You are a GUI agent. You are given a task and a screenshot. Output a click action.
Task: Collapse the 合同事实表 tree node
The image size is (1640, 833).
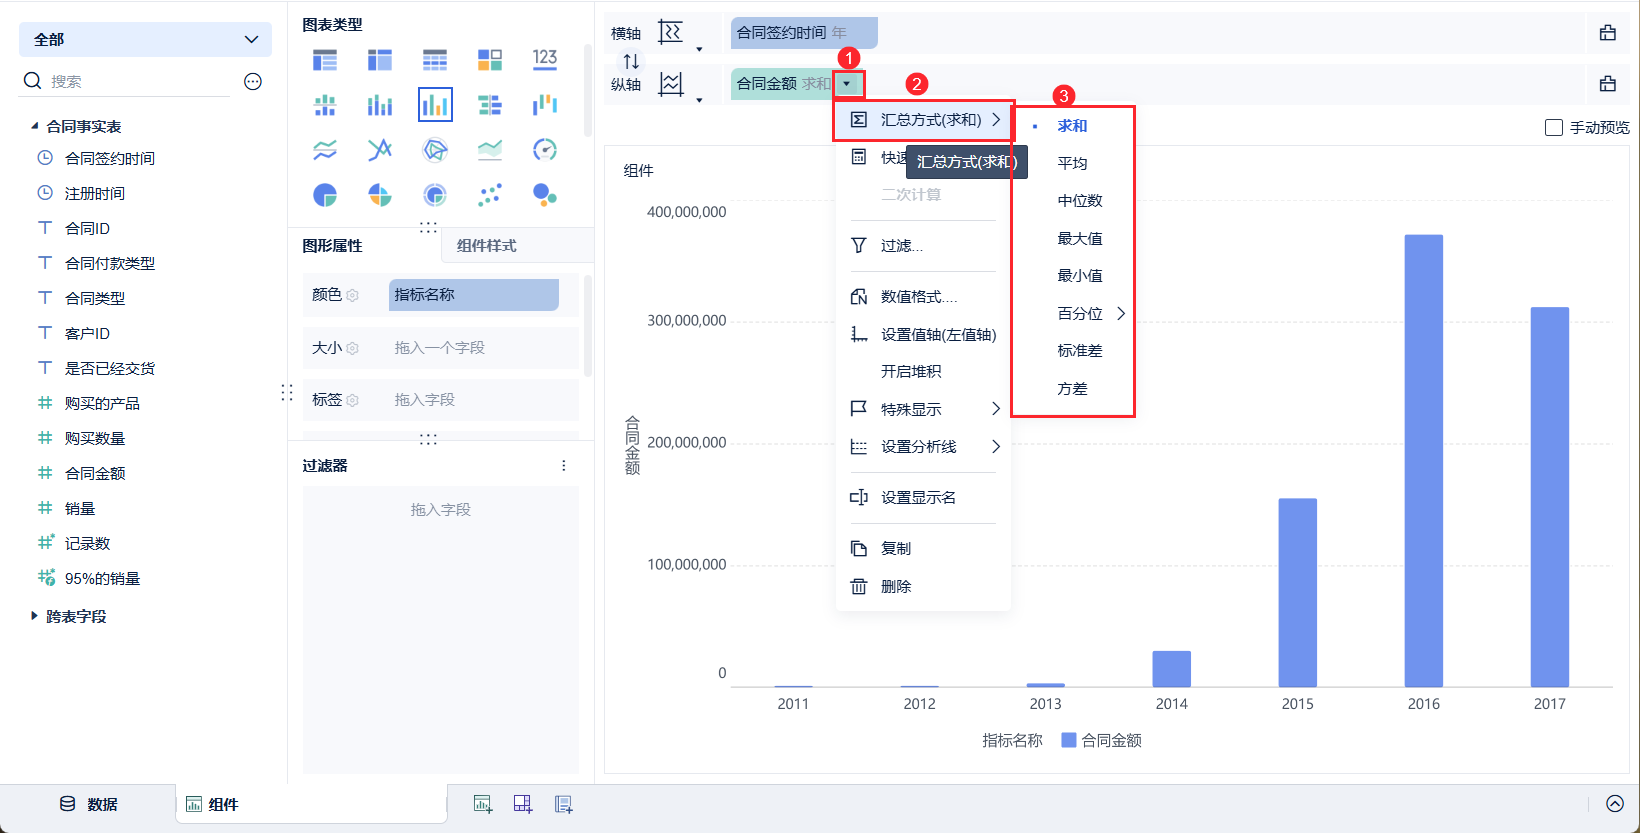(34, 126)
